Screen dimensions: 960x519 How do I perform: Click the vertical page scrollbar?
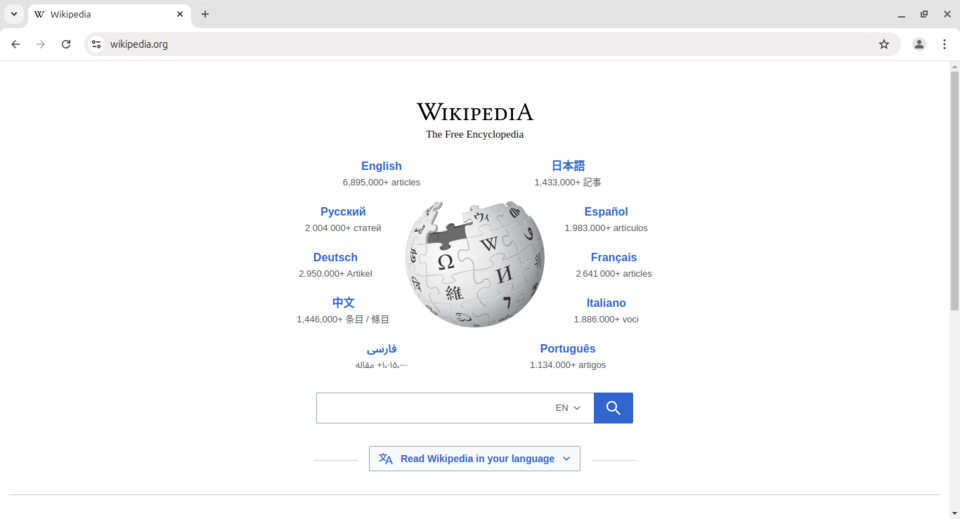point(954,200)
